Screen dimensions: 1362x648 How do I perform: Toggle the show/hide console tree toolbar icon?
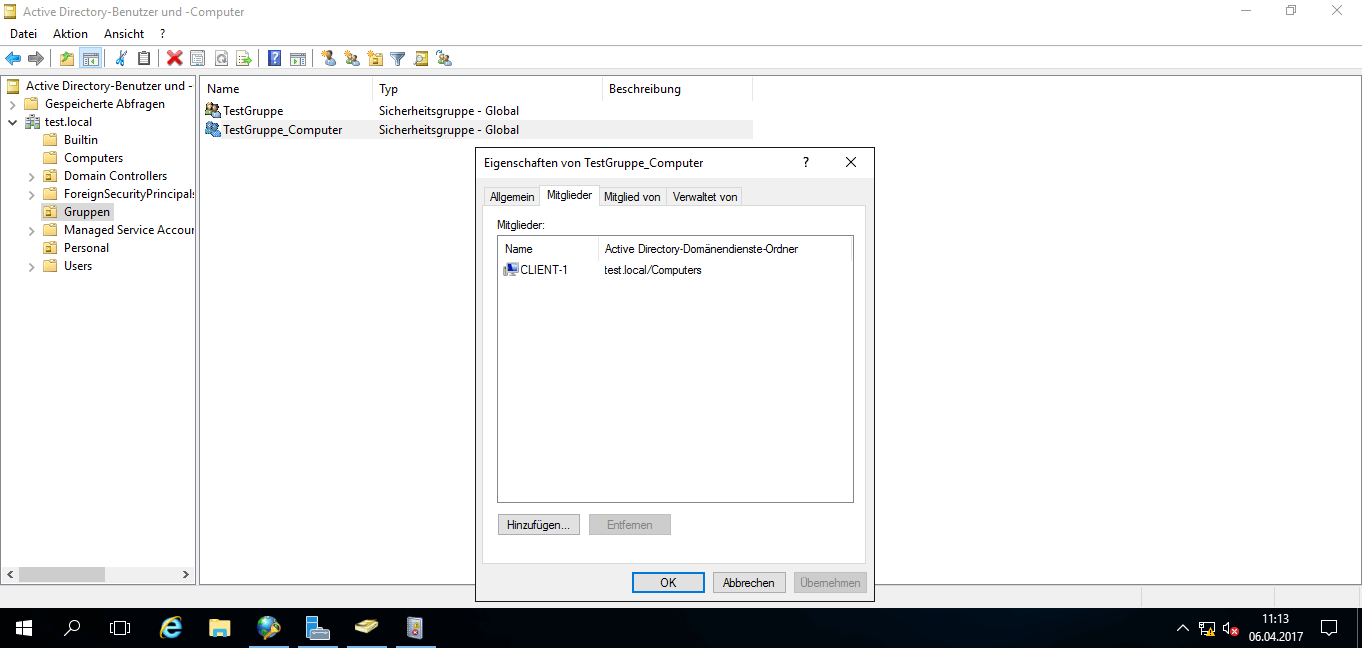[x=90, y=58]
